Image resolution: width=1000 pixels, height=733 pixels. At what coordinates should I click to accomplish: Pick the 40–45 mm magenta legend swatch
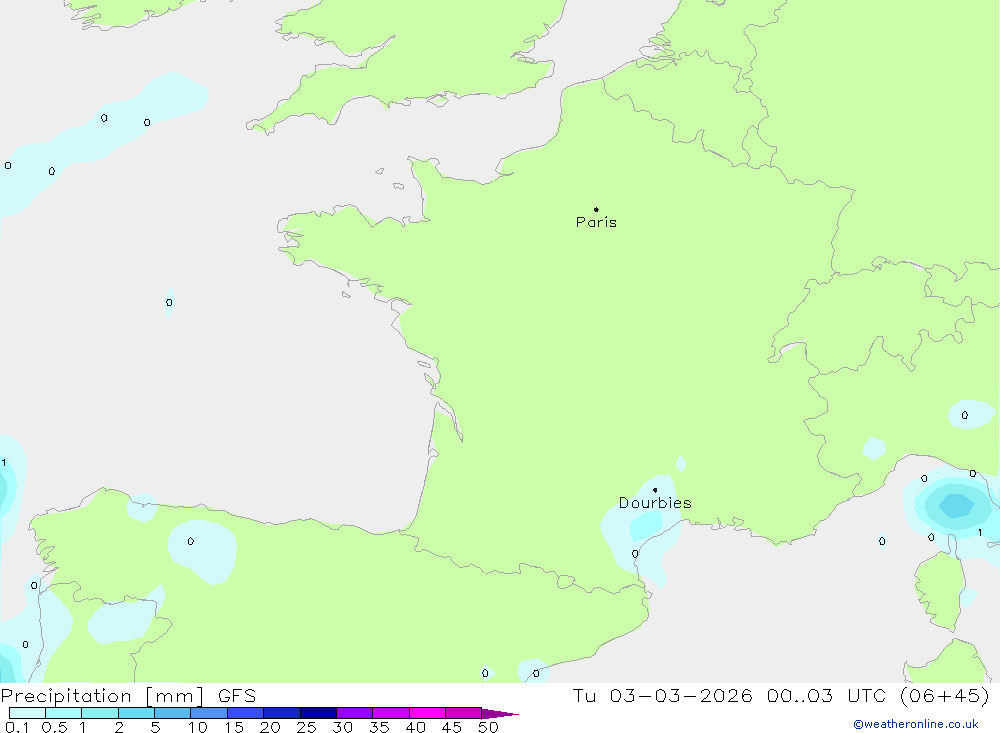pyautogui.click(x=427, y=713)
